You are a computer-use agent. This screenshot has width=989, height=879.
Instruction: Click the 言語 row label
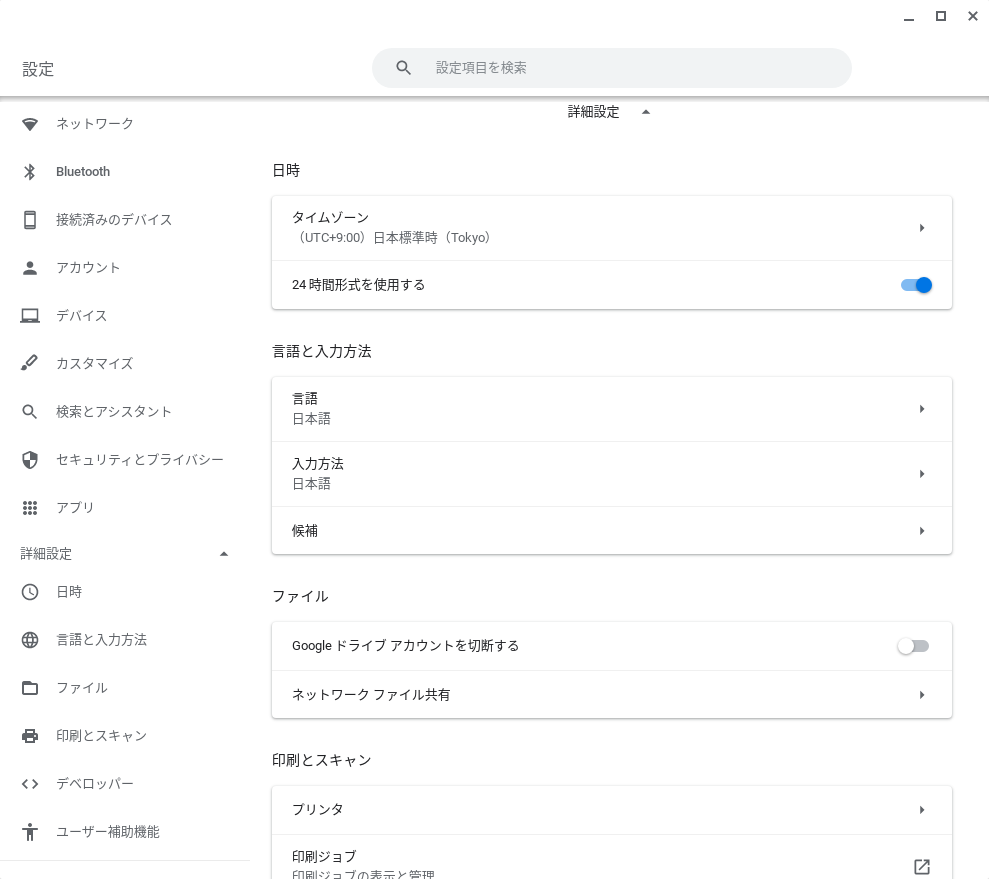(x=305, y=399)
